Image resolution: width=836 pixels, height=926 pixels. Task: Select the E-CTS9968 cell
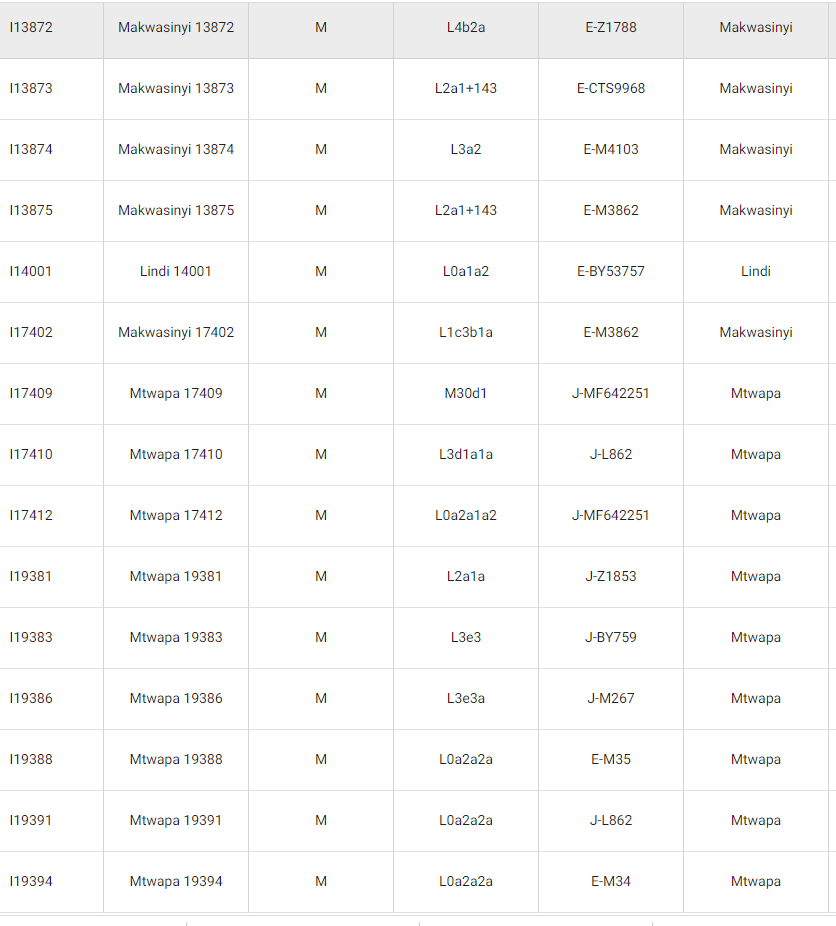(x=611, y=89)
